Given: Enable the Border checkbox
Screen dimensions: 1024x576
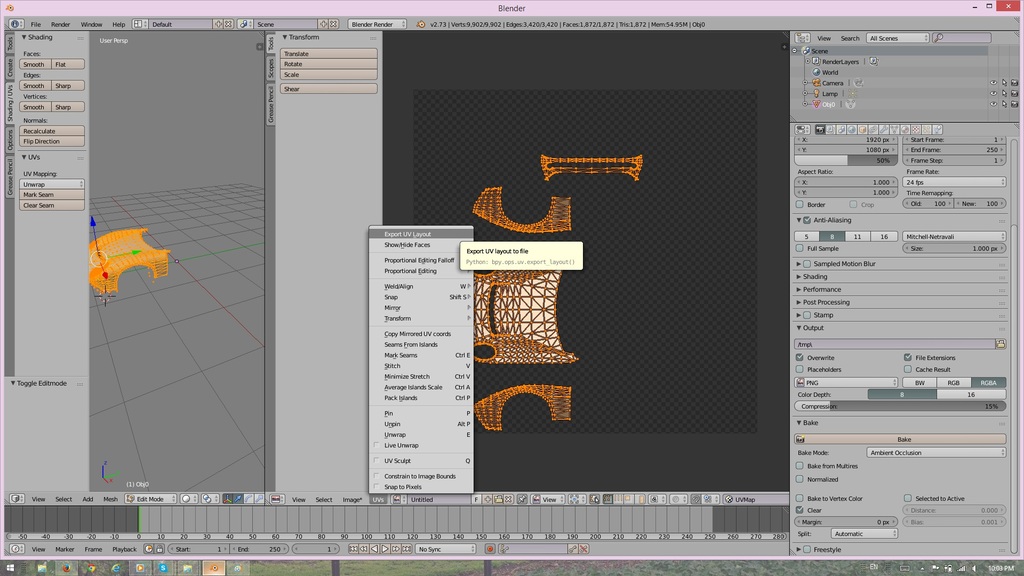Looking at the screenshot, I should tap(800, 204).
